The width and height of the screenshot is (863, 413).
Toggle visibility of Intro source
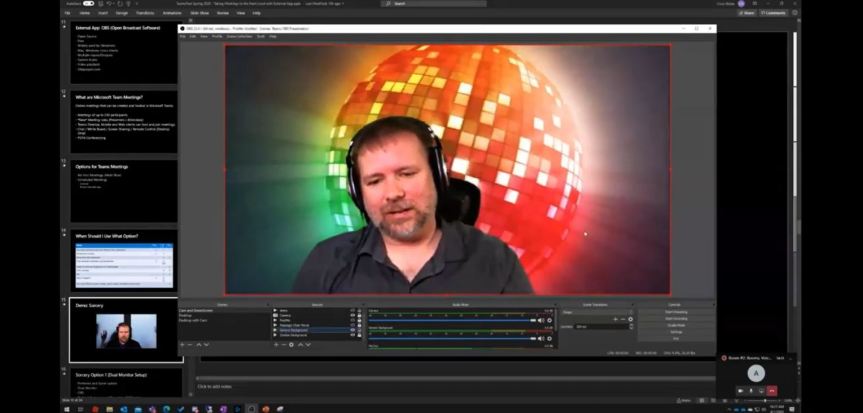(x=352, y=310)
